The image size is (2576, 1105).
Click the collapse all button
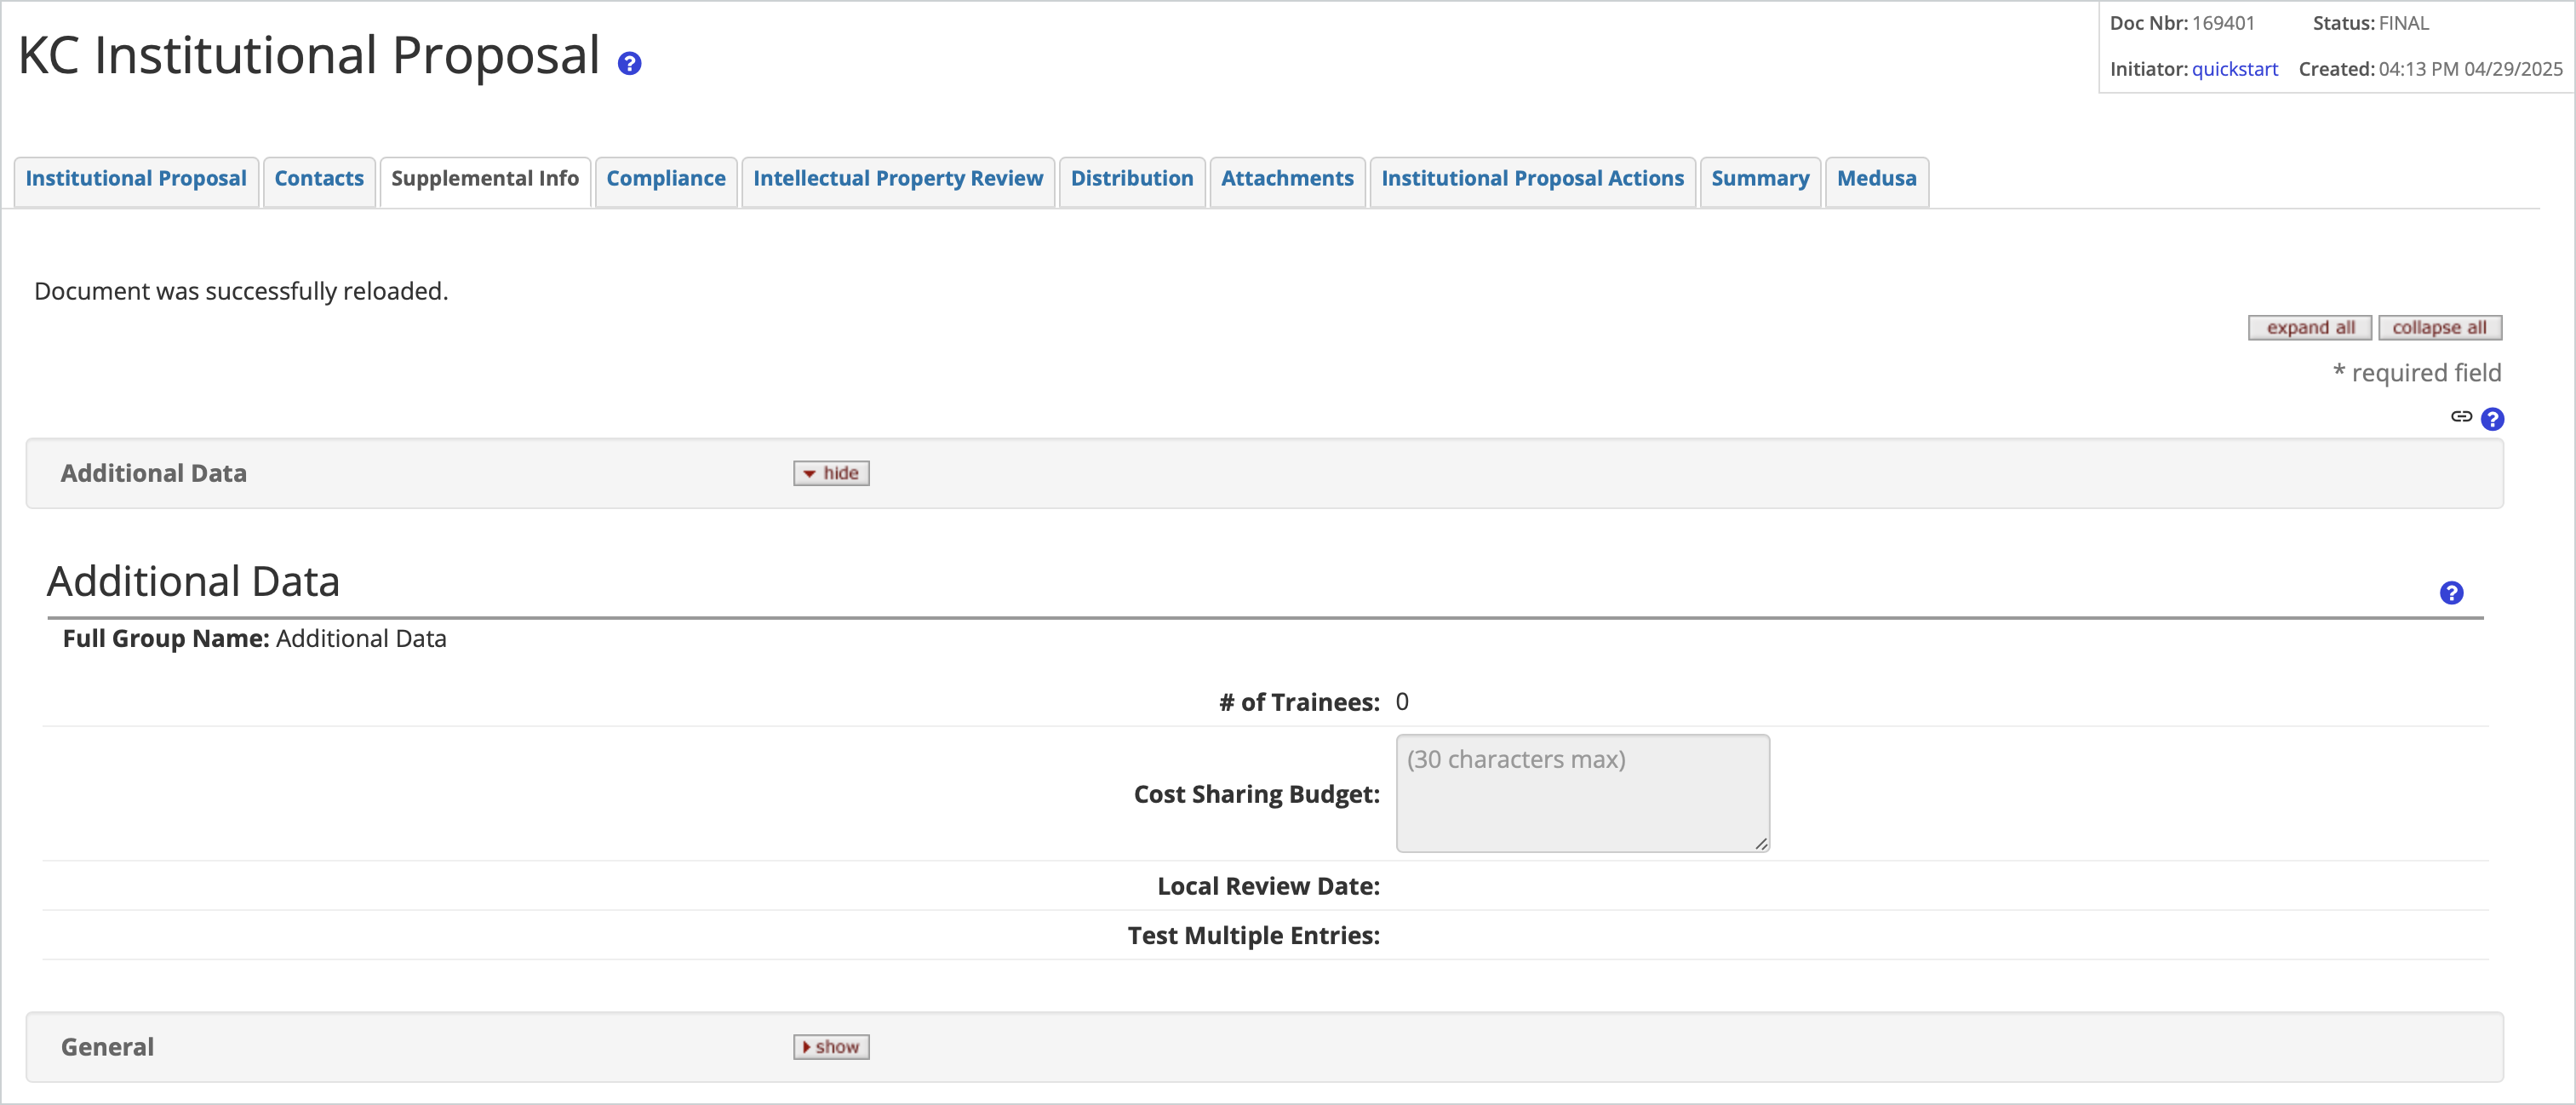click(2440, 327)
